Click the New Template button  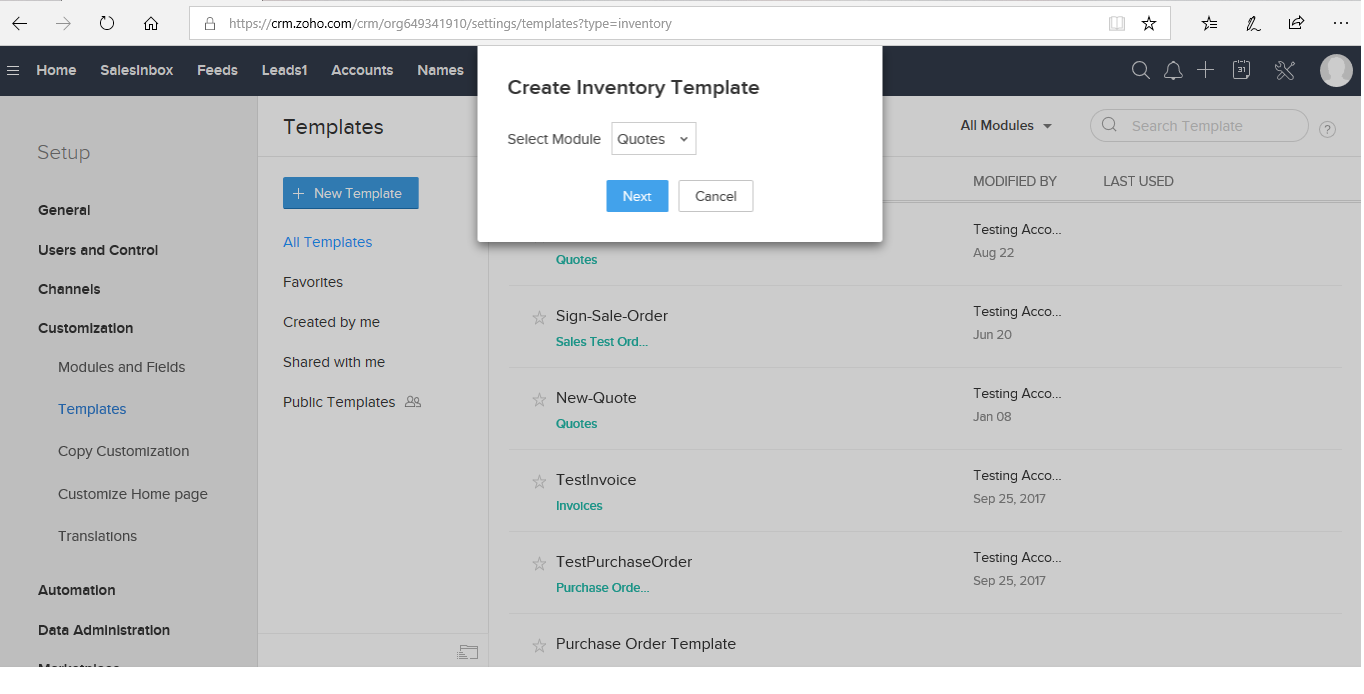(x=351, y=193)
